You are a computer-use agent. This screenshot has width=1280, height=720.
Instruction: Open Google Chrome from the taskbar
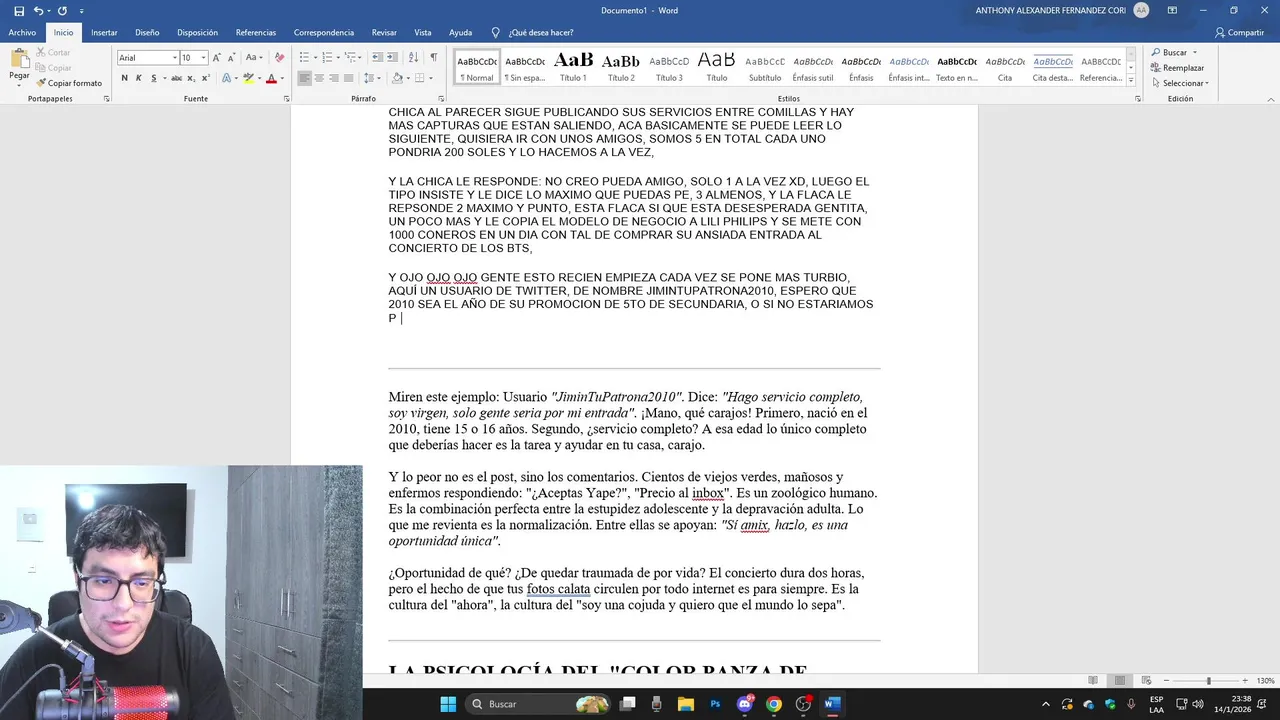[x=774, y=704]
